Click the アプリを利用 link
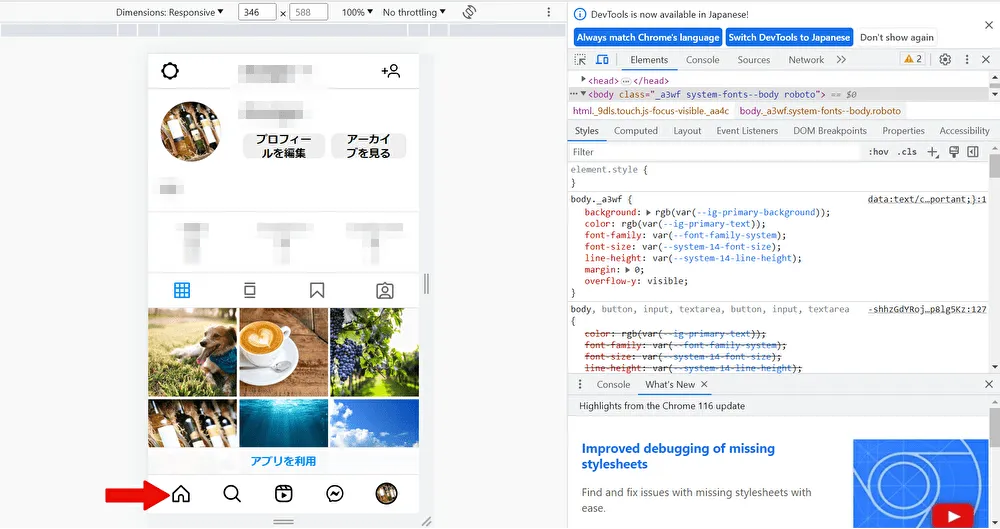1000x529 pixels. [283, 461]
